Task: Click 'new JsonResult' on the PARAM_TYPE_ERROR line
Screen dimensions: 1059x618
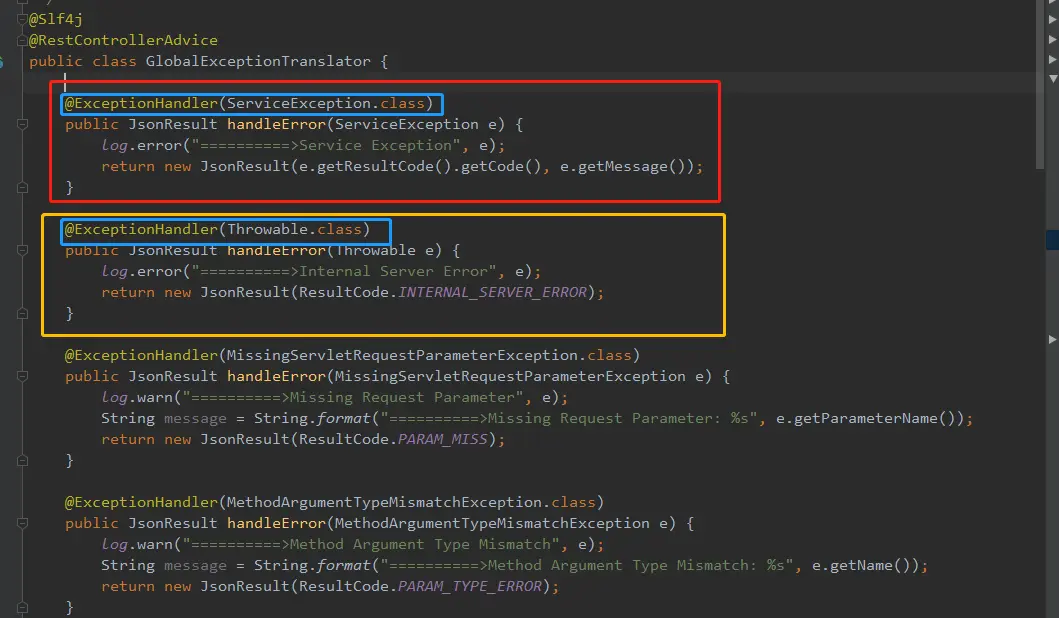Action: (x=227, y=586)
